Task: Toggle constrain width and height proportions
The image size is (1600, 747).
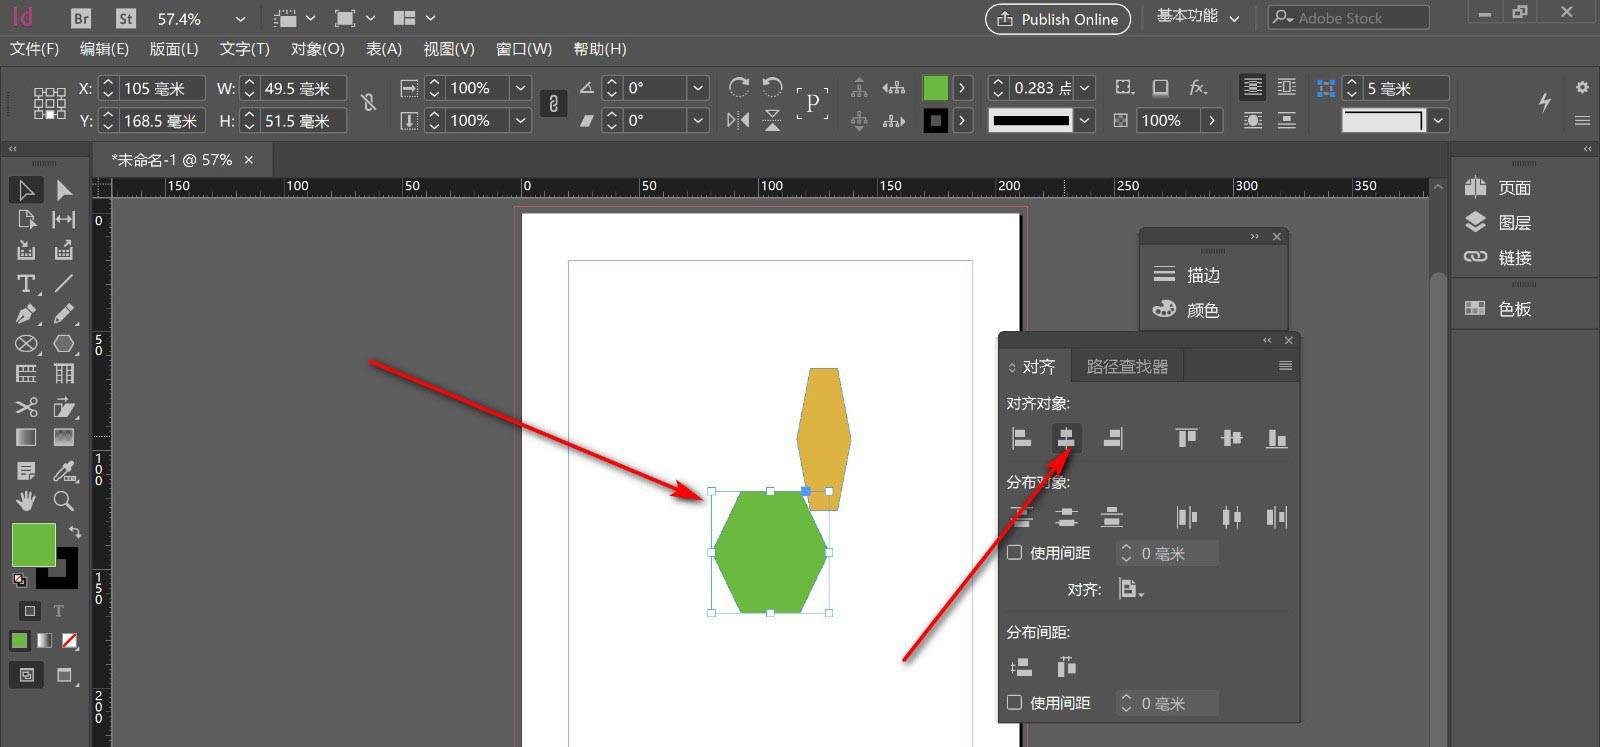Action: 369,103
